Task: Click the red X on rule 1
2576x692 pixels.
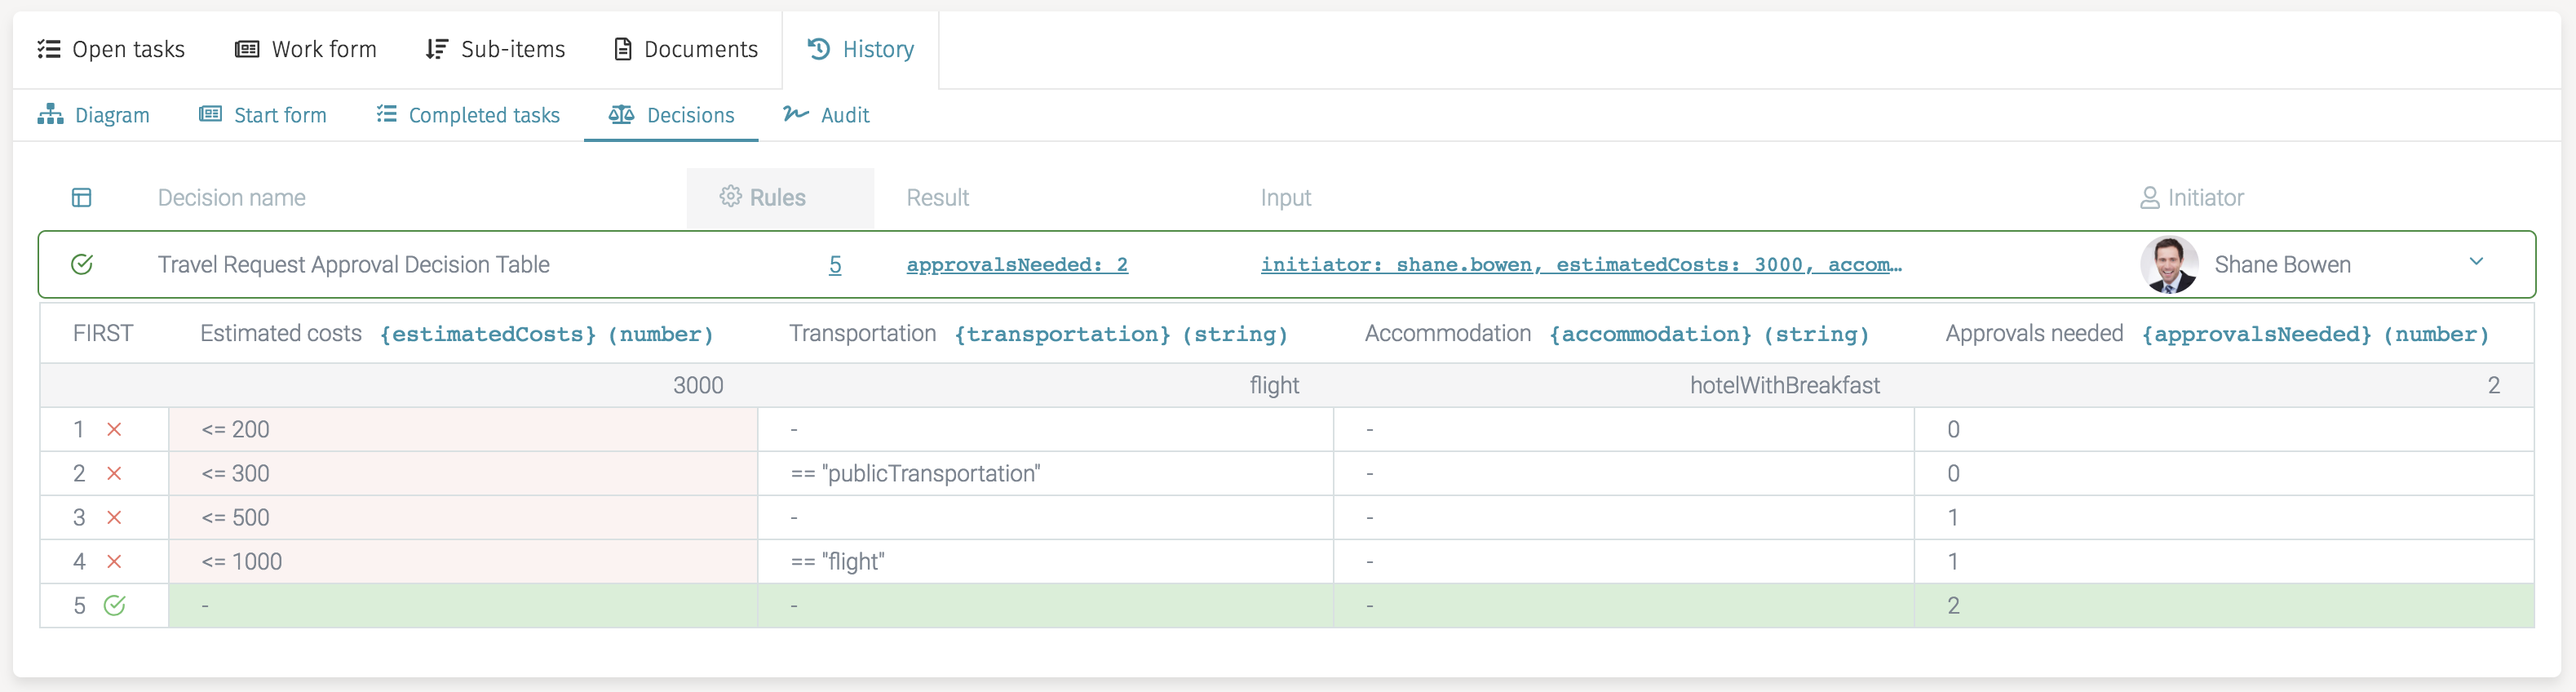Action: click(x=114, y=430)
